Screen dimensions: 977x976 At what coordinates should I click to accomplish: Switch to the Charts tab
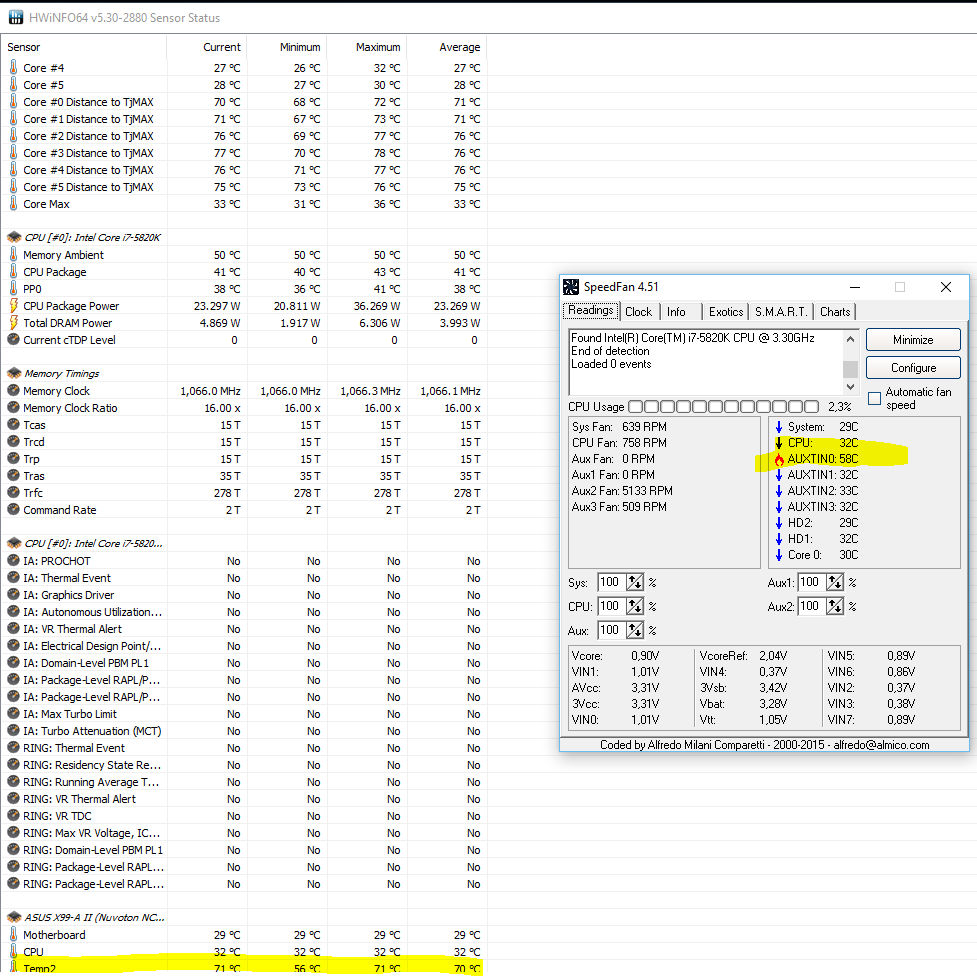click(835, 312)
